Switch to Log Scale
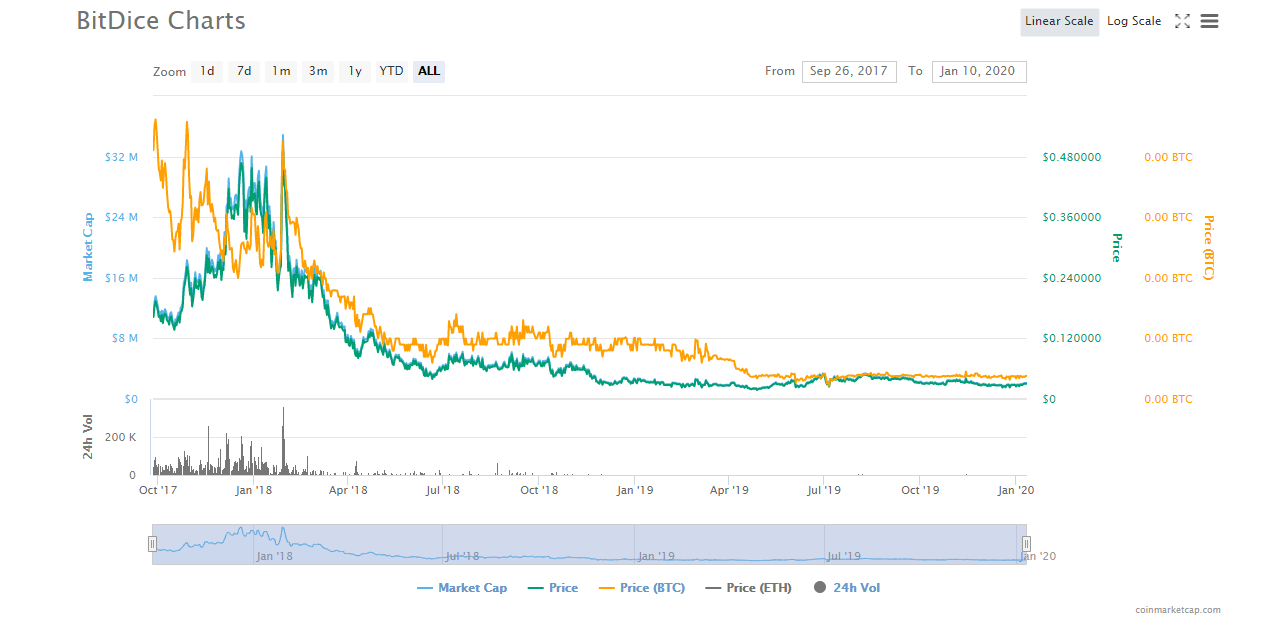This screenshot has width=1264, height=641. [x=1134, y=21]
